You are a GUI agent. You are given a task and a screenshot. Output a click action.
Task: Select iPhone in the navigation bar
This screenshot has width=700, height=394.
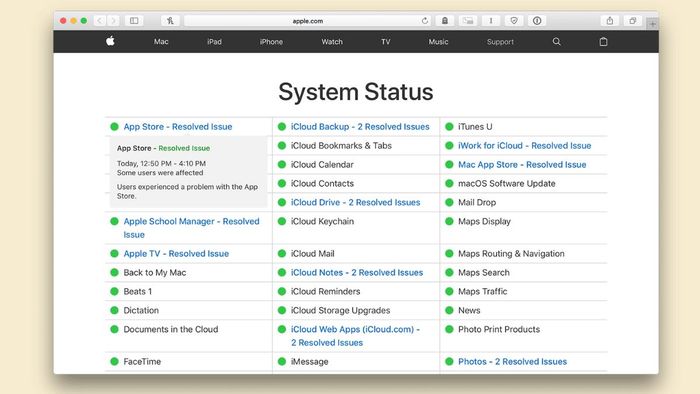(x=271, y=41)
